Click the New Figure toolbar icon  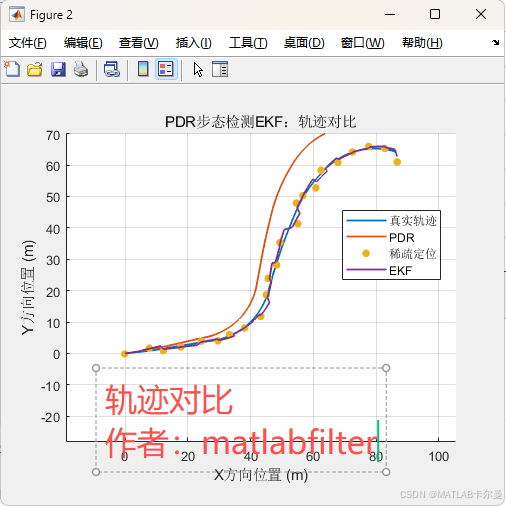tap(12, 69)
